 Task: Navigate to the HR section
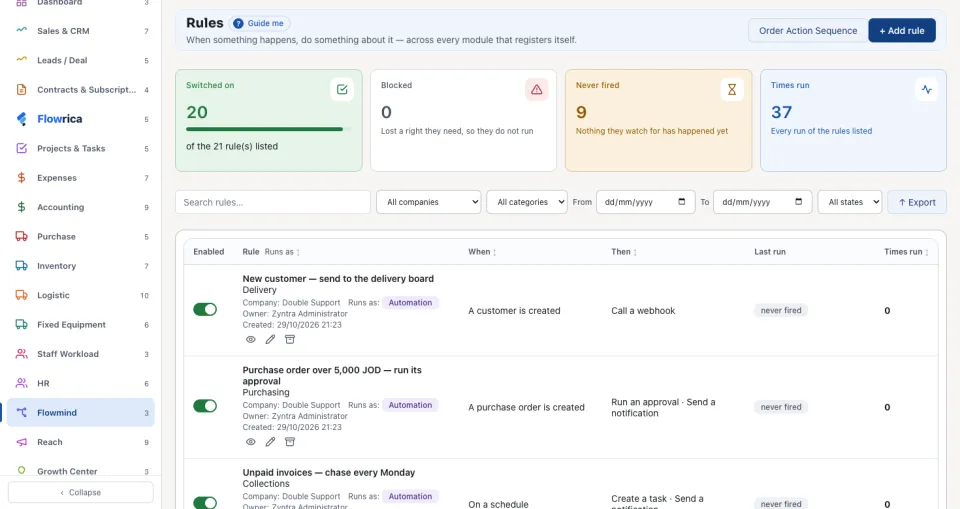(81, 383)
